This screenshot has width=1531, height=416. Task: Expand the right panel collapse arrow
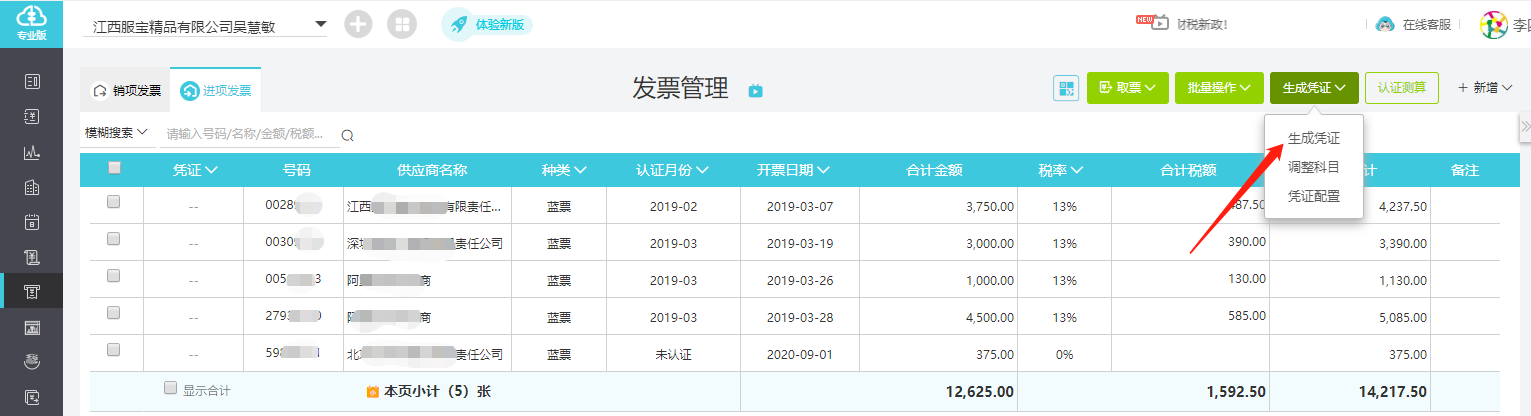click(1524, 125)
